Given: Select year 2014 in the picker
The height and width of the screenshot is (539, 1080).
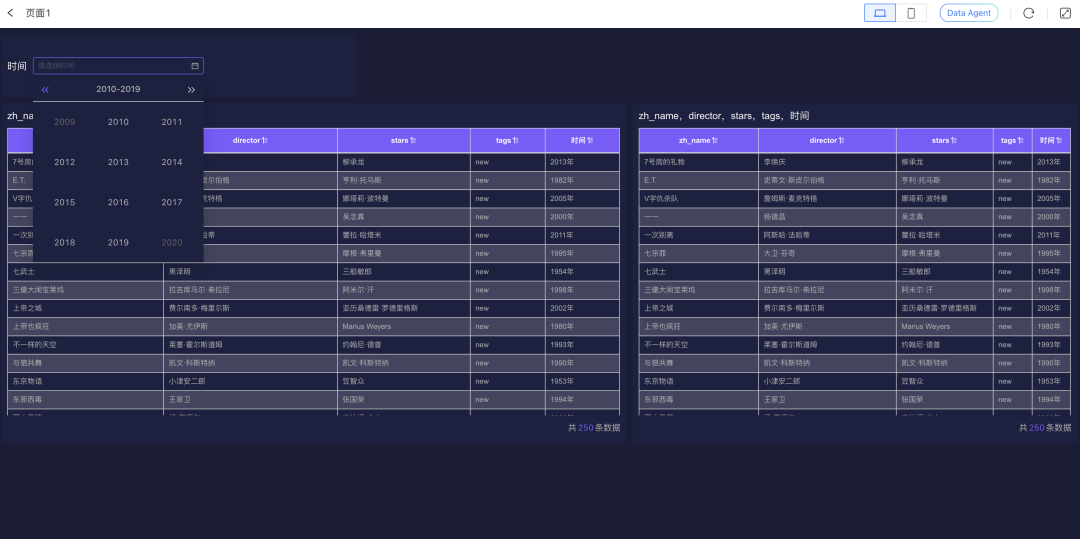Looking at the screenshot, I should click(172, 162).
